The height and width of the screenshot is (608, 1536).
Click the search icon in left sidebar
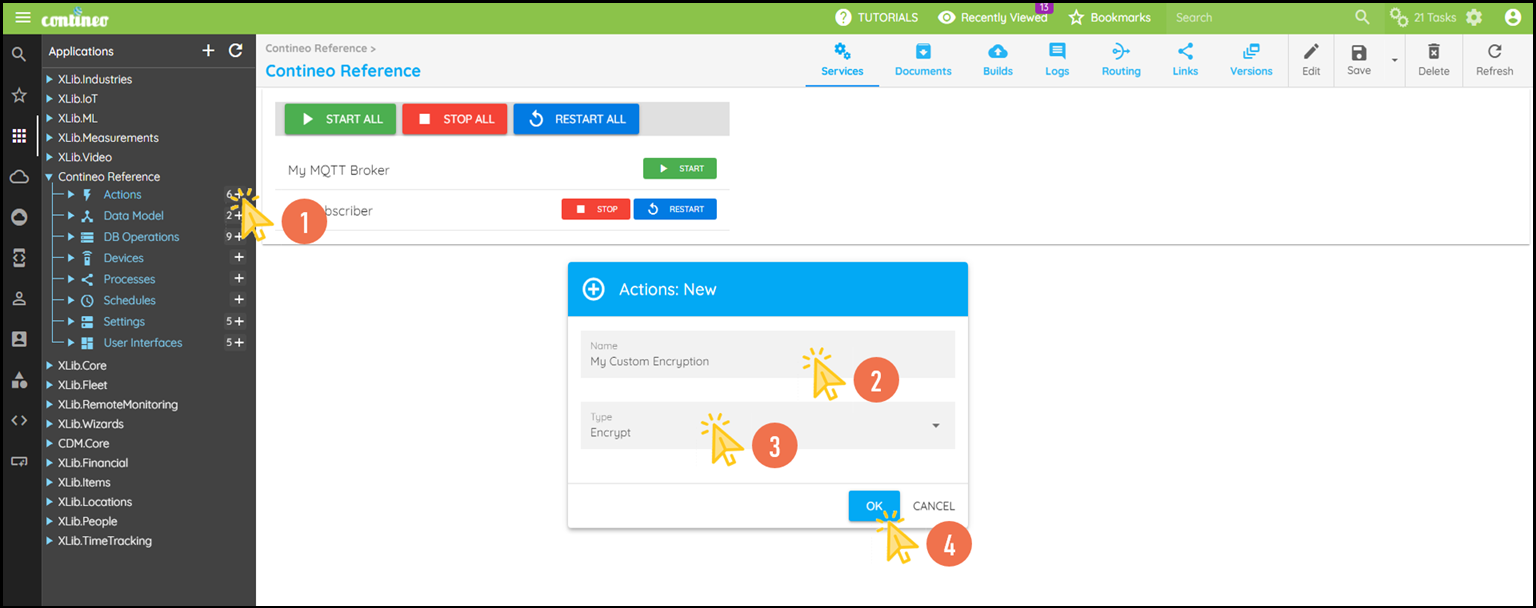point(19,54)
